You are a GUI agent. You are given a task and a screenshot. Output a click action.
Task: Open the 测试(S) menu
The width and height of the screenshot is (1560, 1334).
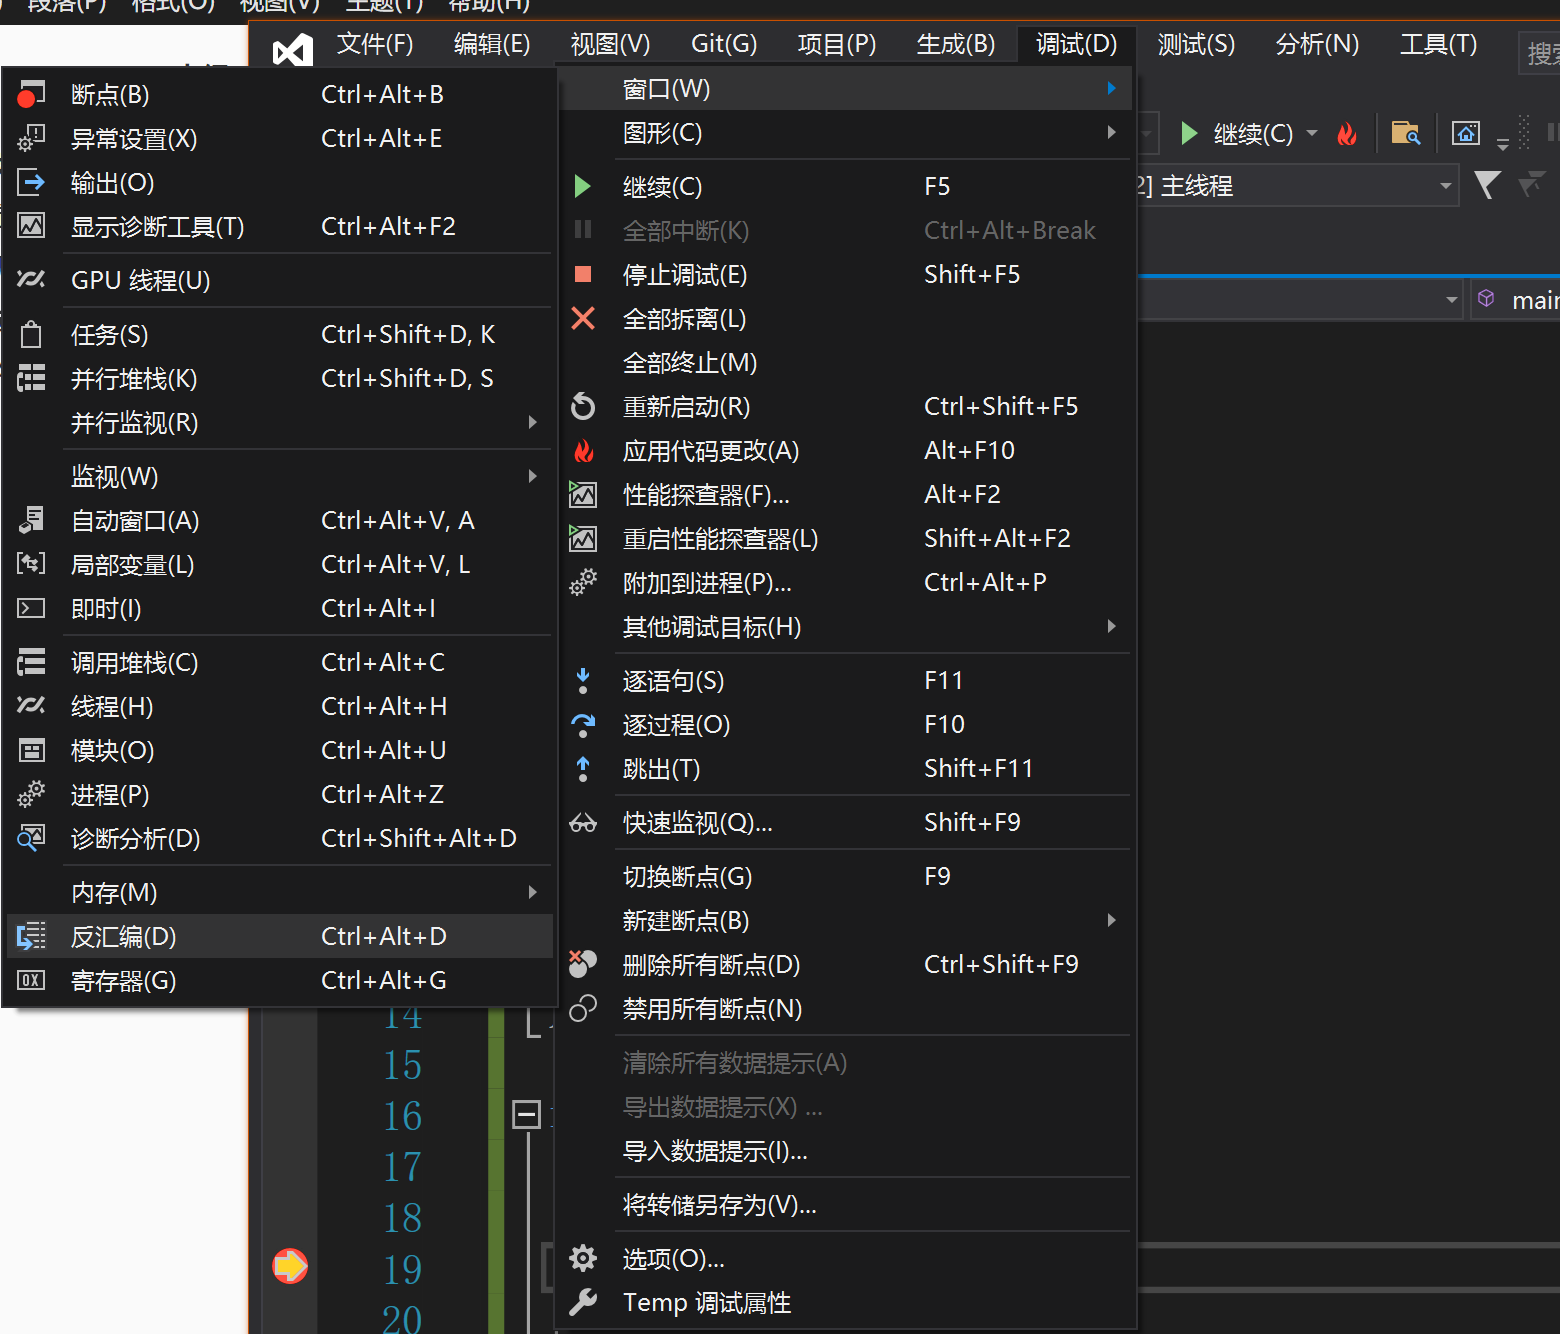(1196, 44)
